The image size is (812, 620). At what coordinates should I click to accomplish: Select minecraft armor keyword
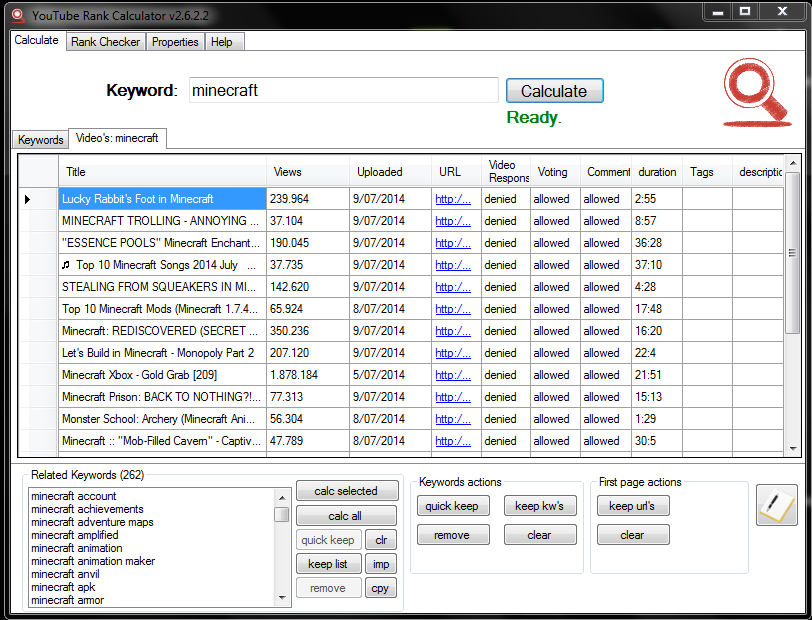(67, 600)
